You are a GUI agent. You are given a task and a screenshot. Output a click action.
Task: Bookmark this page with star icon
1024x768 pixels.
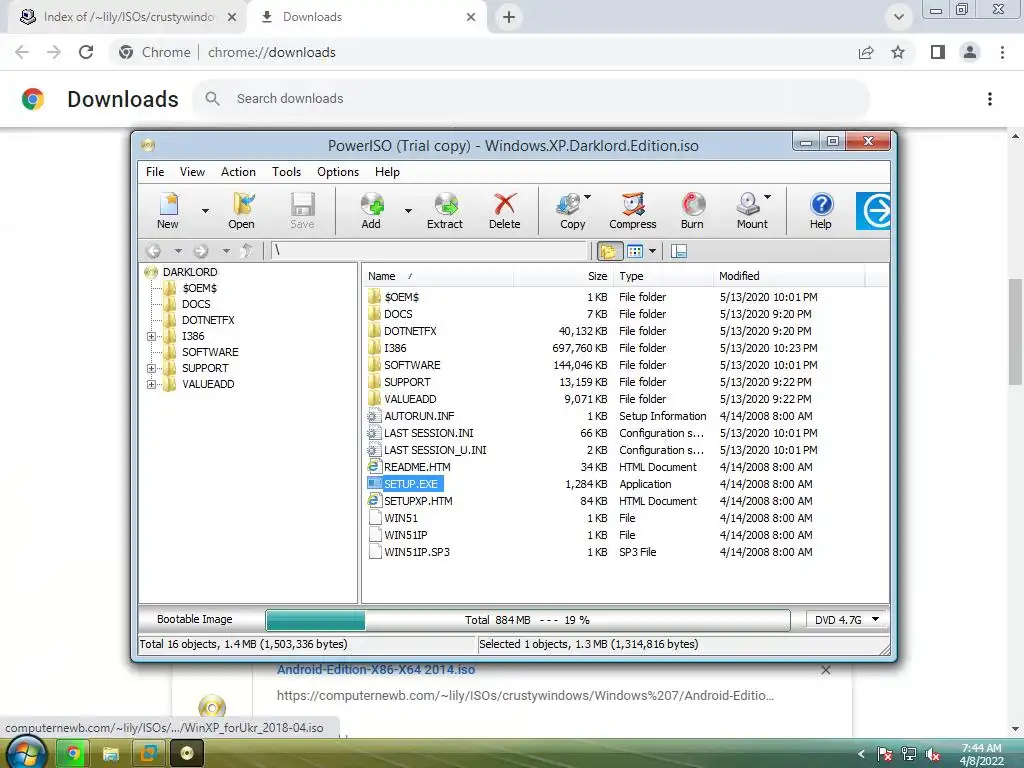[898, 52]
